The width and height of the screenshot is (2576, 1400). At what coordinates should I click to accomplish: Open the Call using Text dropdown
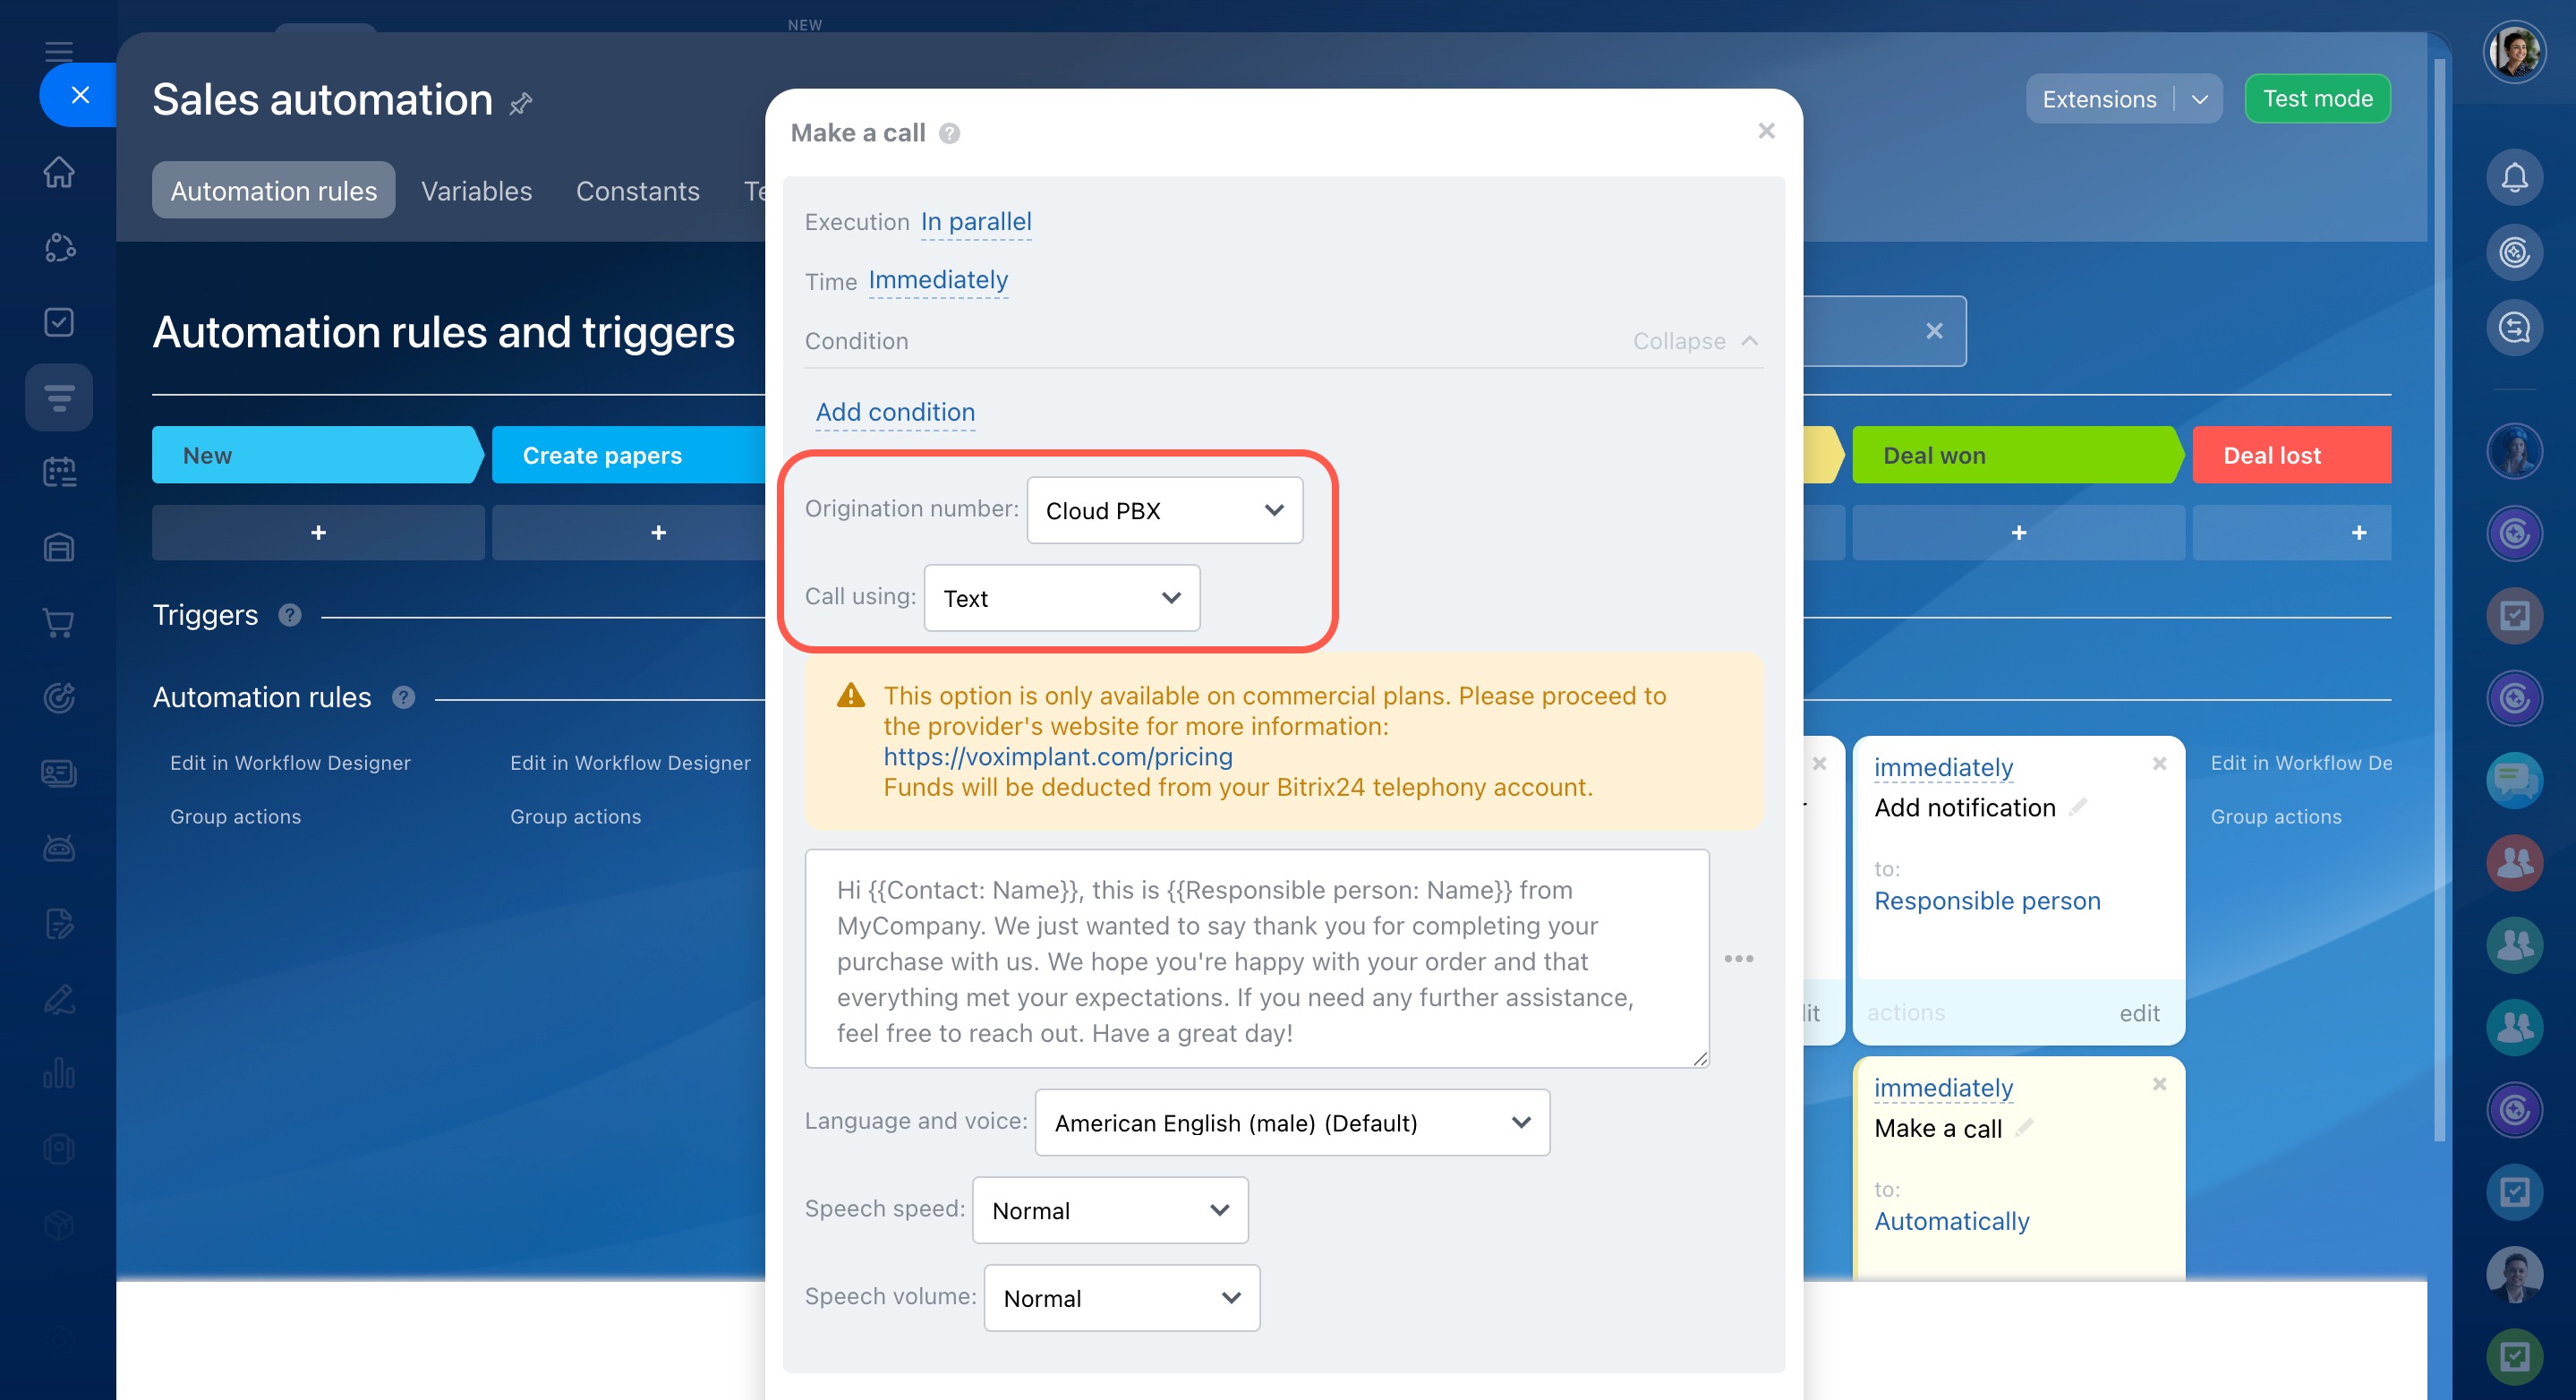pos(1061,598)
